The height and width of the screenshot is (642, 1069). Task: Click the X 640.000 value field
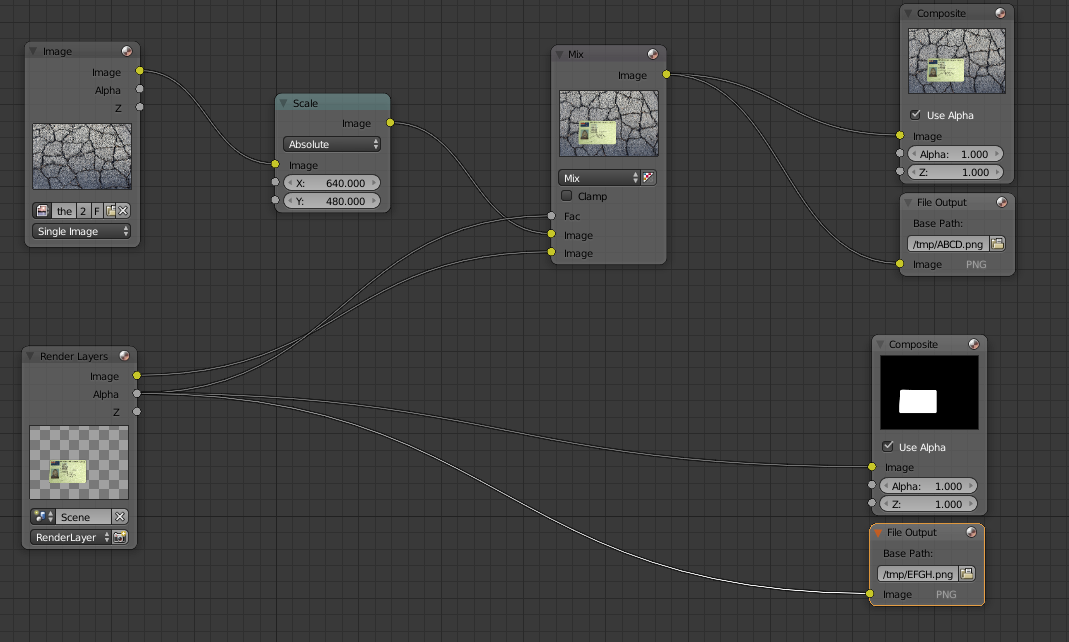tap(332, 183)
